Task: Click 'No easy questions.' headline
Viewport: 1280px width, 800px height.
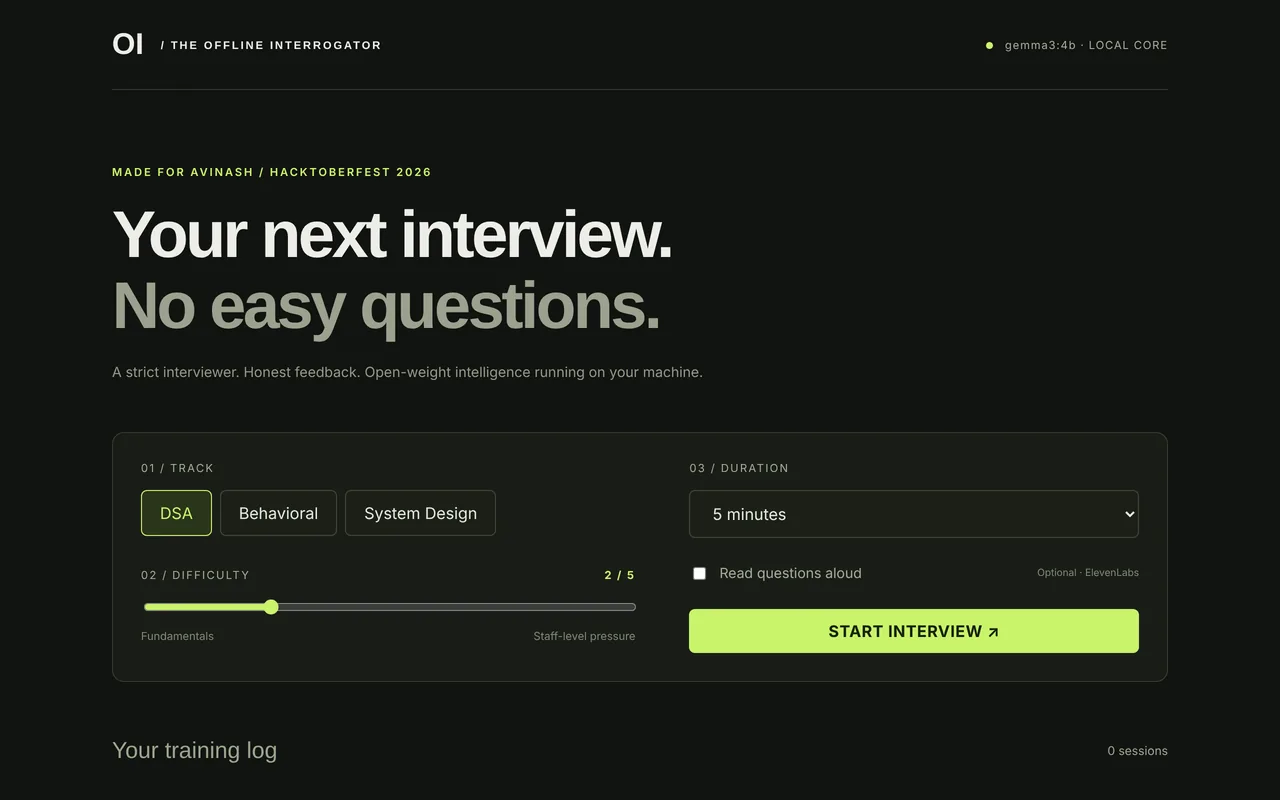Action: [x=386, y=306]
